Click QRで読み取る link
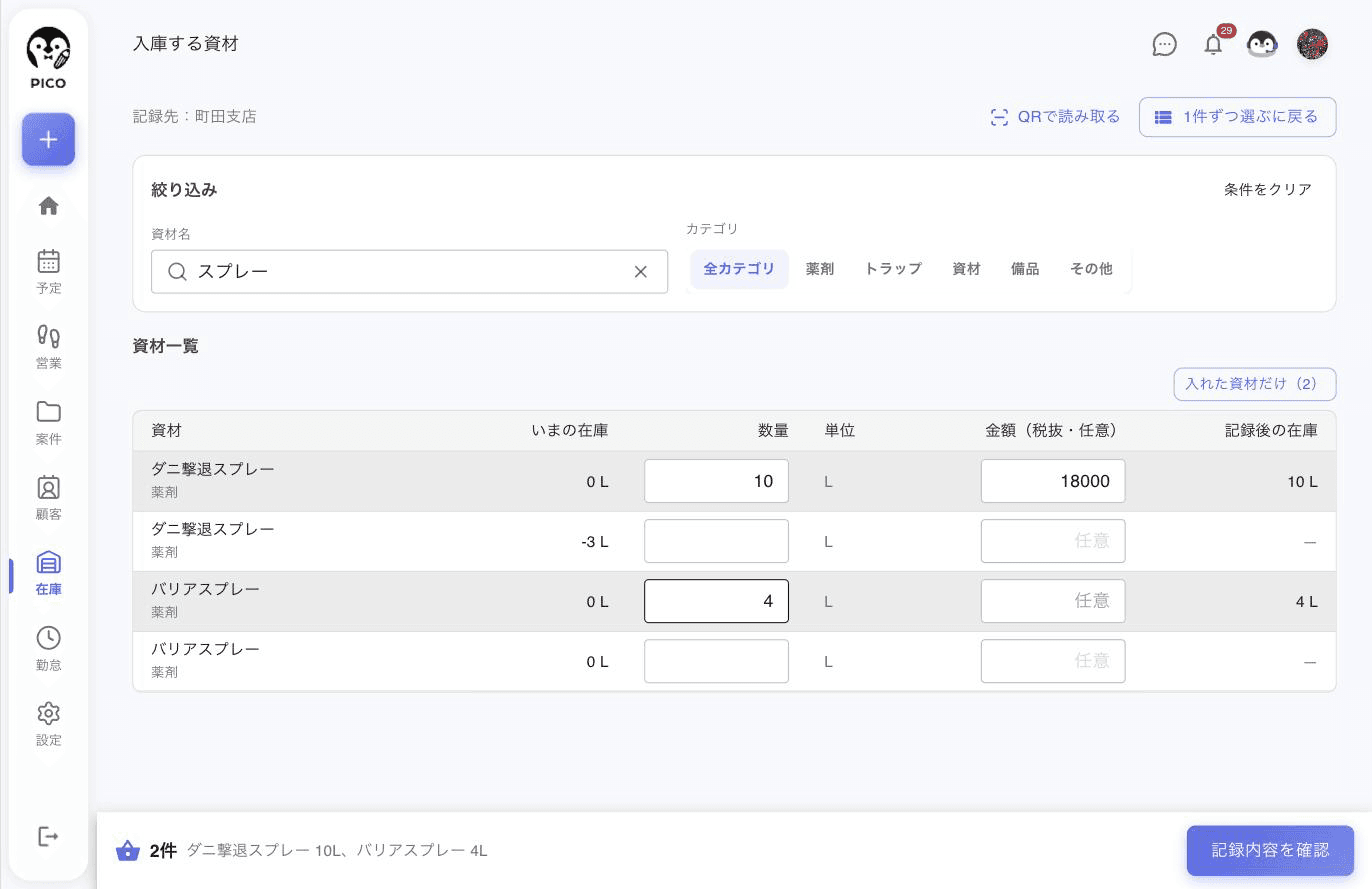1372x889 pixels. pyautogui.click(x=1055, y=117)
